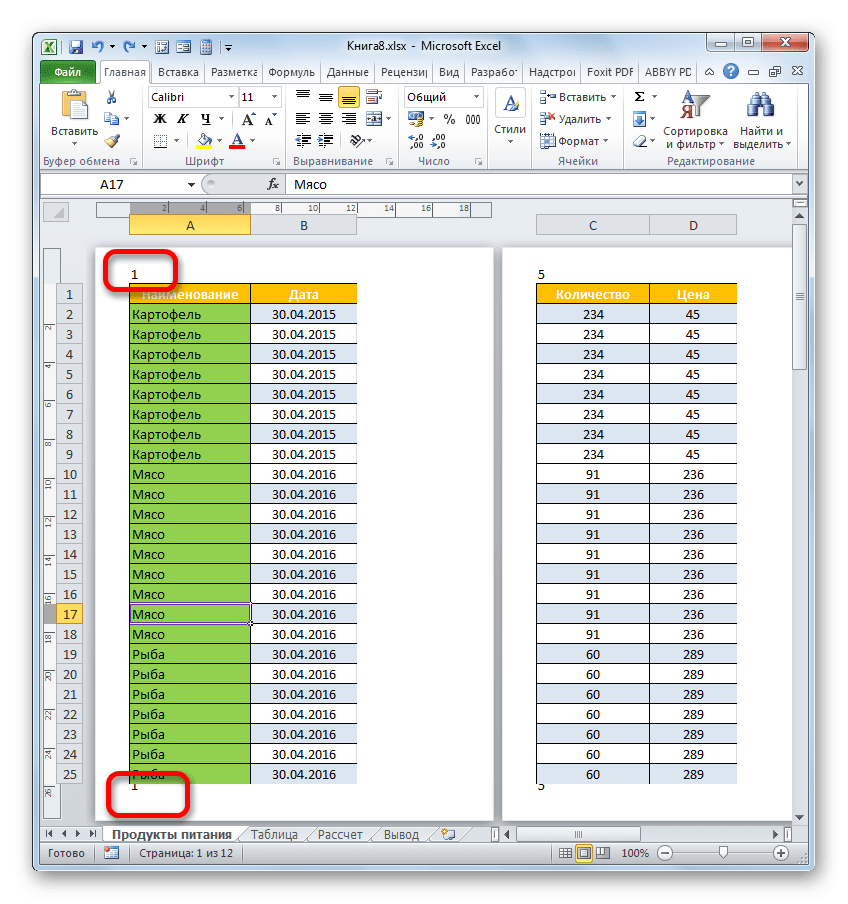
Task: Expand the font size 11 dropdown
Action: click(274, 97)
